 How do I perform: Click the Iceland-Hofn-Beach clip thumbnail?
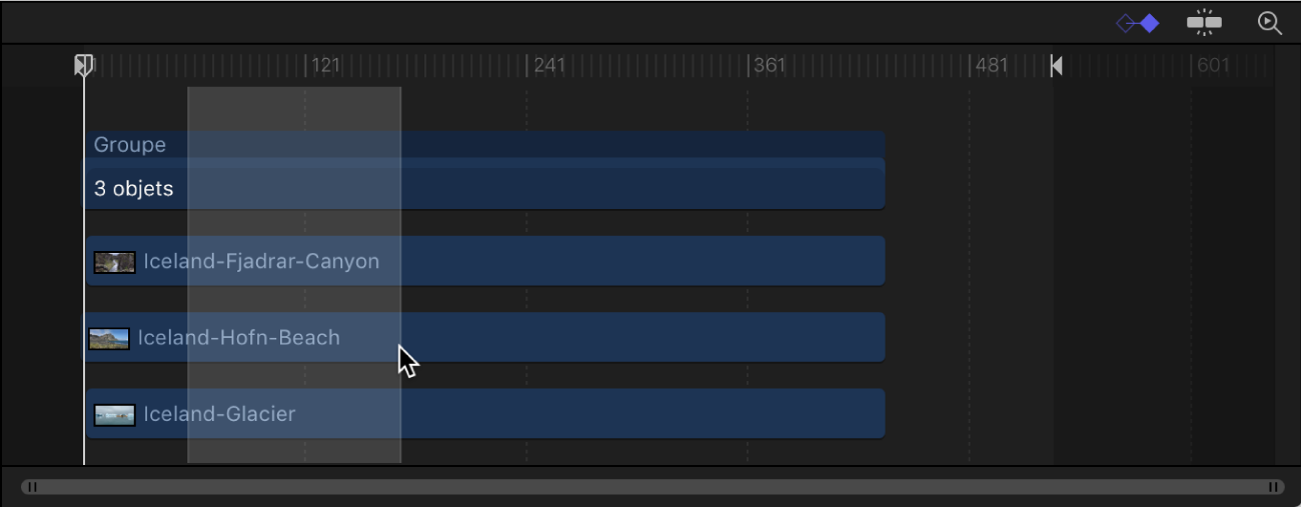(x=109, y=339)
